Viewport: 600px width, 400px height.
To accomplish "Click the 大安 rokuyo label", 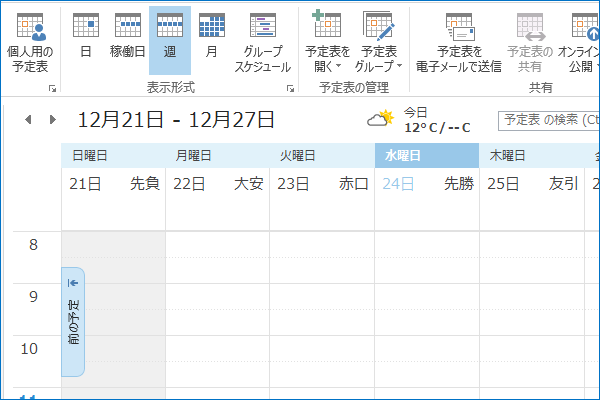I will click(249, 184).
